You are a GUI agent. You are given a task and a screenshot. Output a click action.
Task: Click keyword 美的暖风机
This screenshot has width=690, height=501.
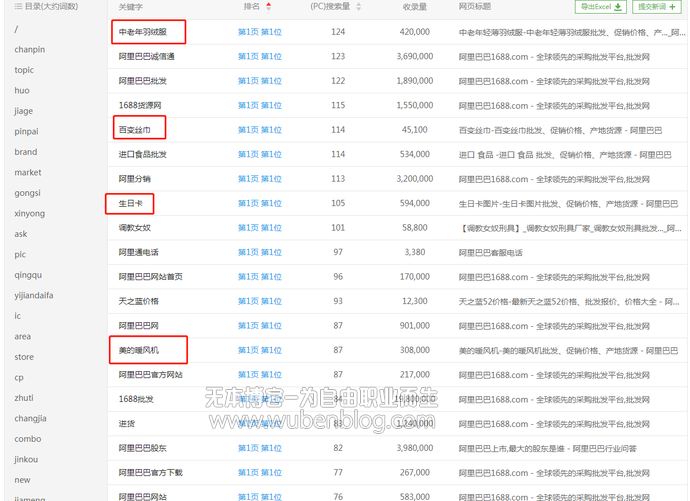click(139, 350)
